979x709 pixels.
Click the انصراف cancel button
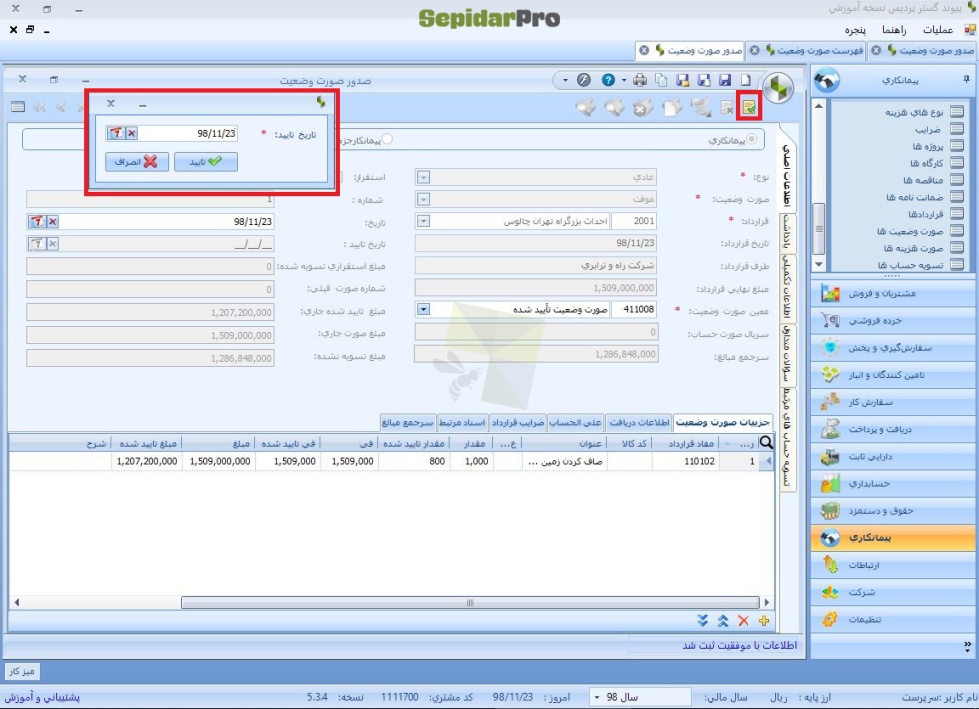point(137,162)
